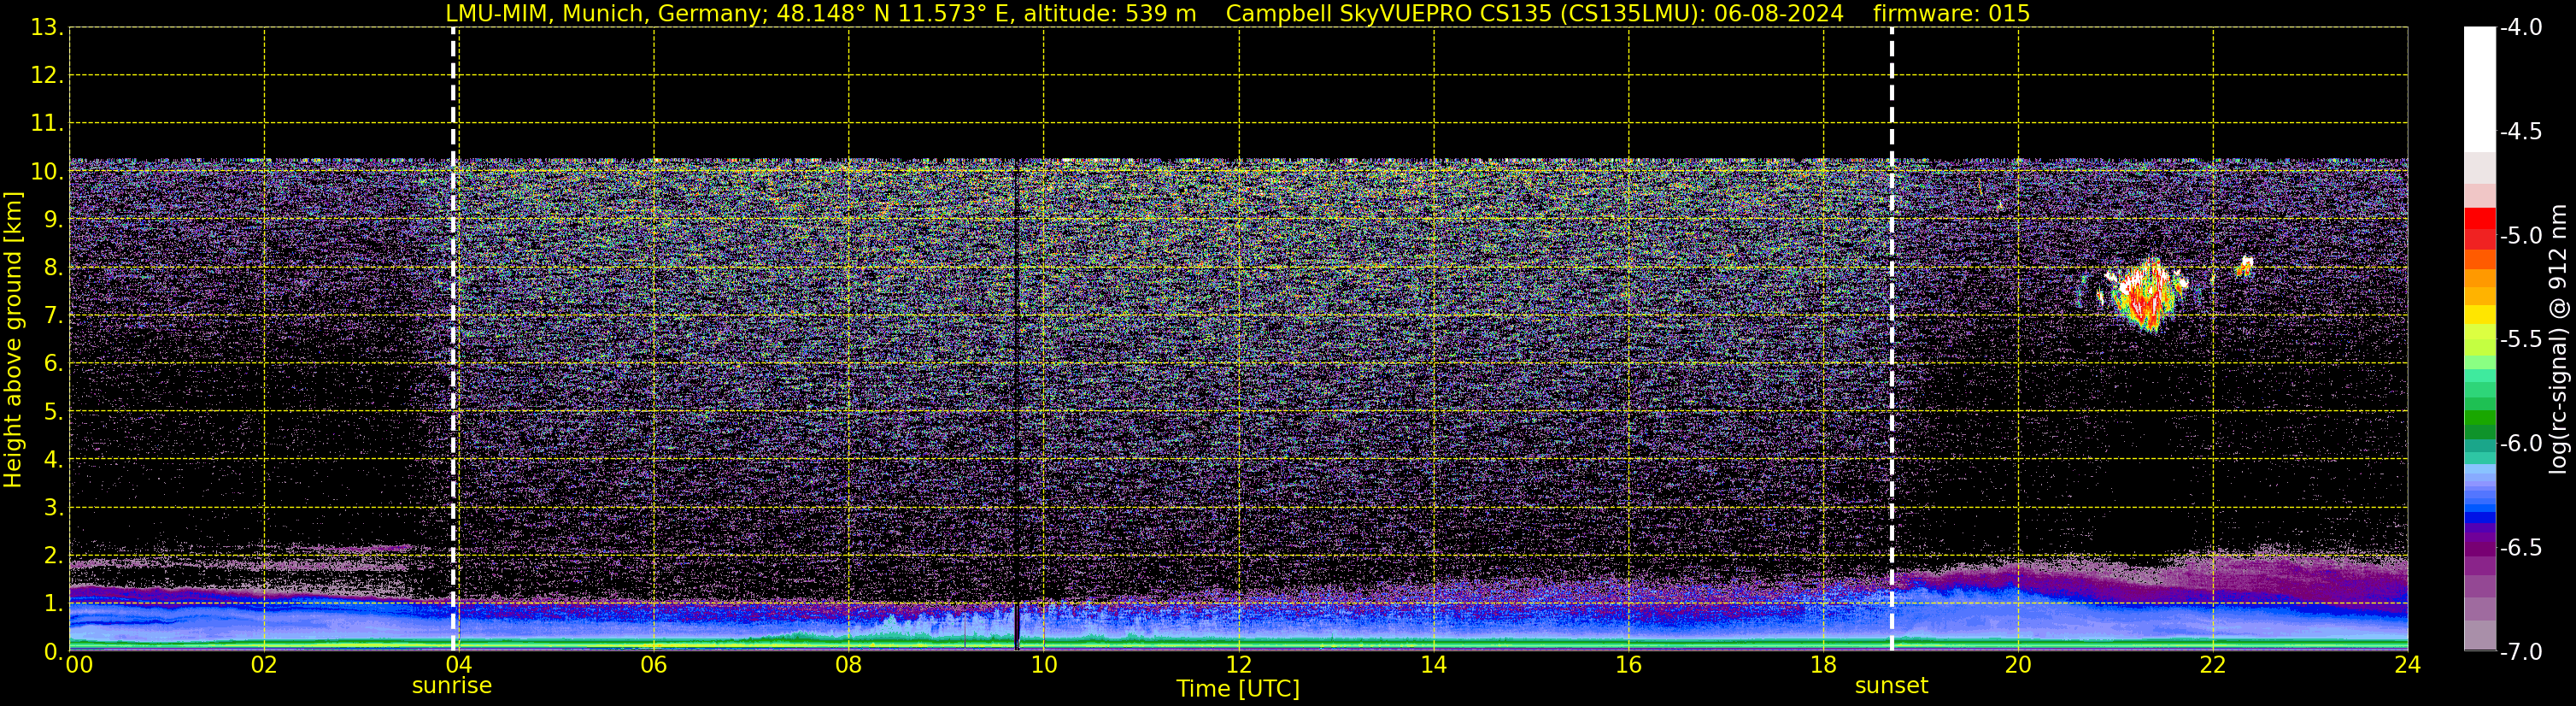Click the height axis tick '3.'
Viewport: 2576px width, 706px height.
(x=53, y=508)
